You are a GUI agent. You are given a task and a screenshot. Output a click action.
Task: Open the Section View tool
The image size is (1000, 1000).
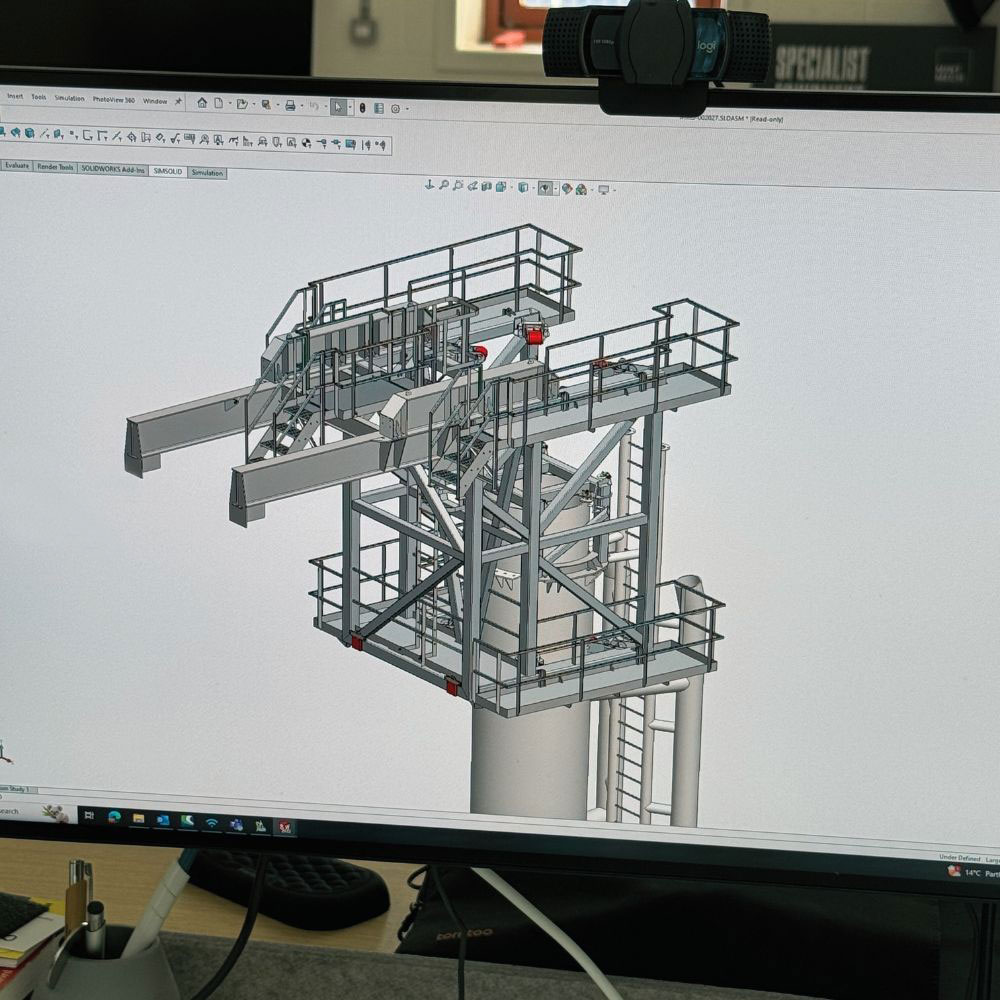[486, 186]
